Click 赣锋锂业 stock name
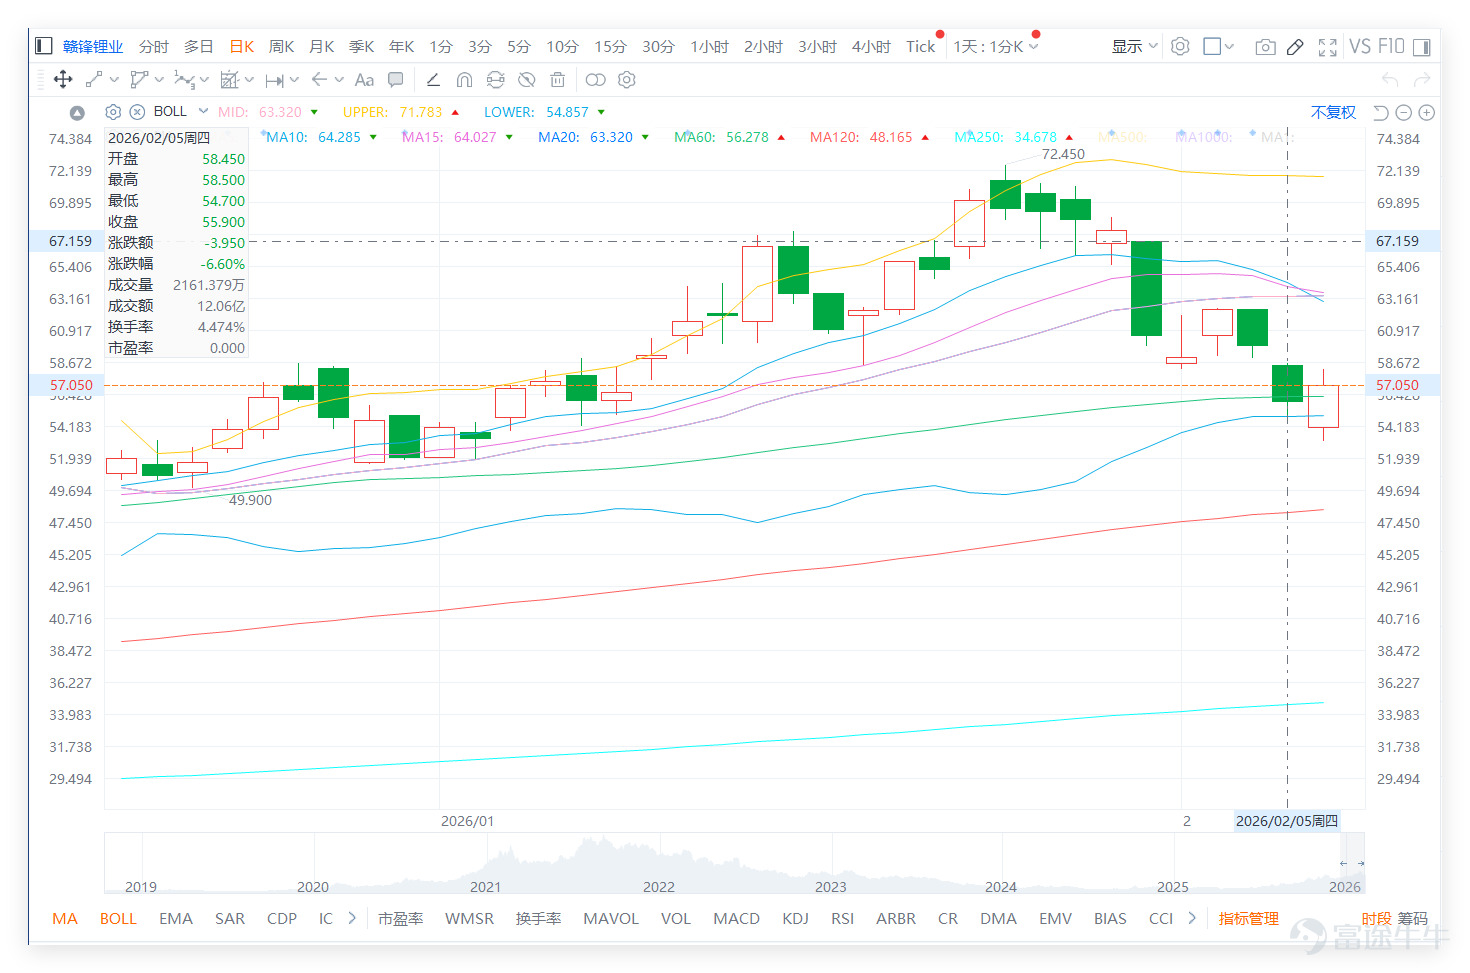The image size is (1470, 973). [x=93, y=46]
